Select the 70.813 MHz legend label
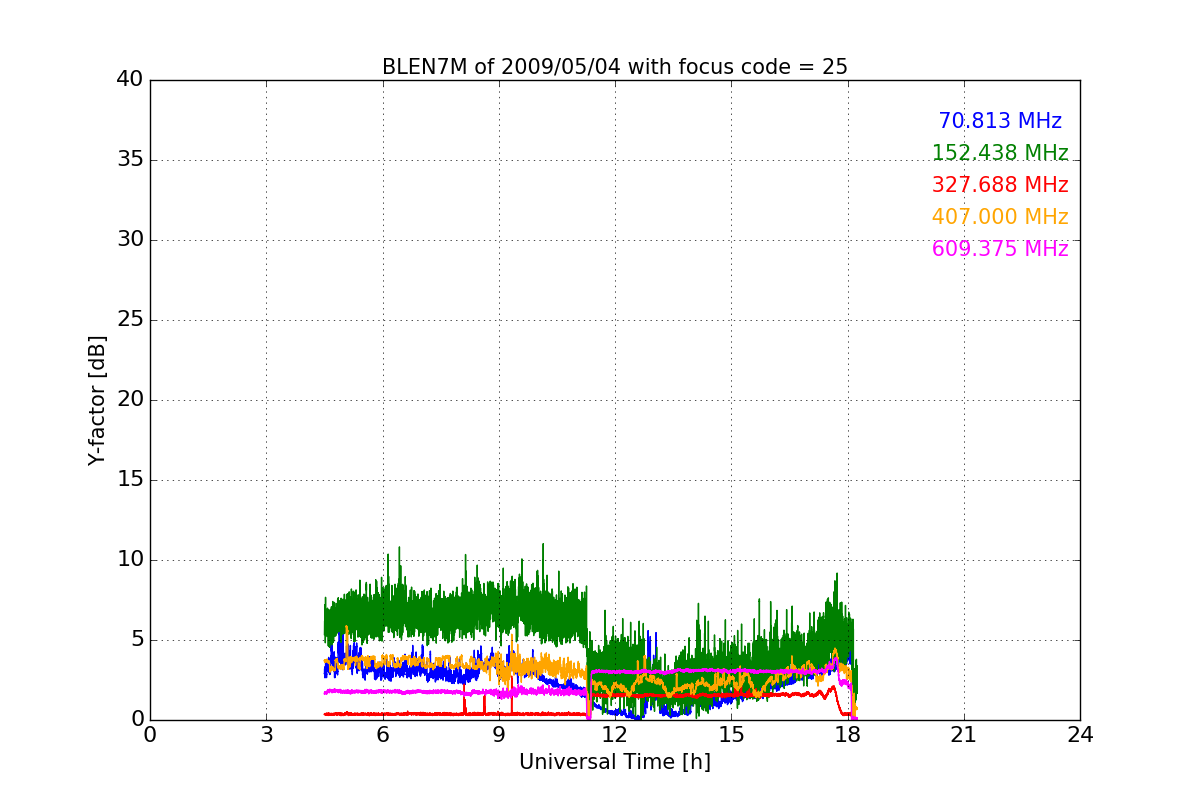Screen dimensions: 1200x800 [x=1000, y=121]
